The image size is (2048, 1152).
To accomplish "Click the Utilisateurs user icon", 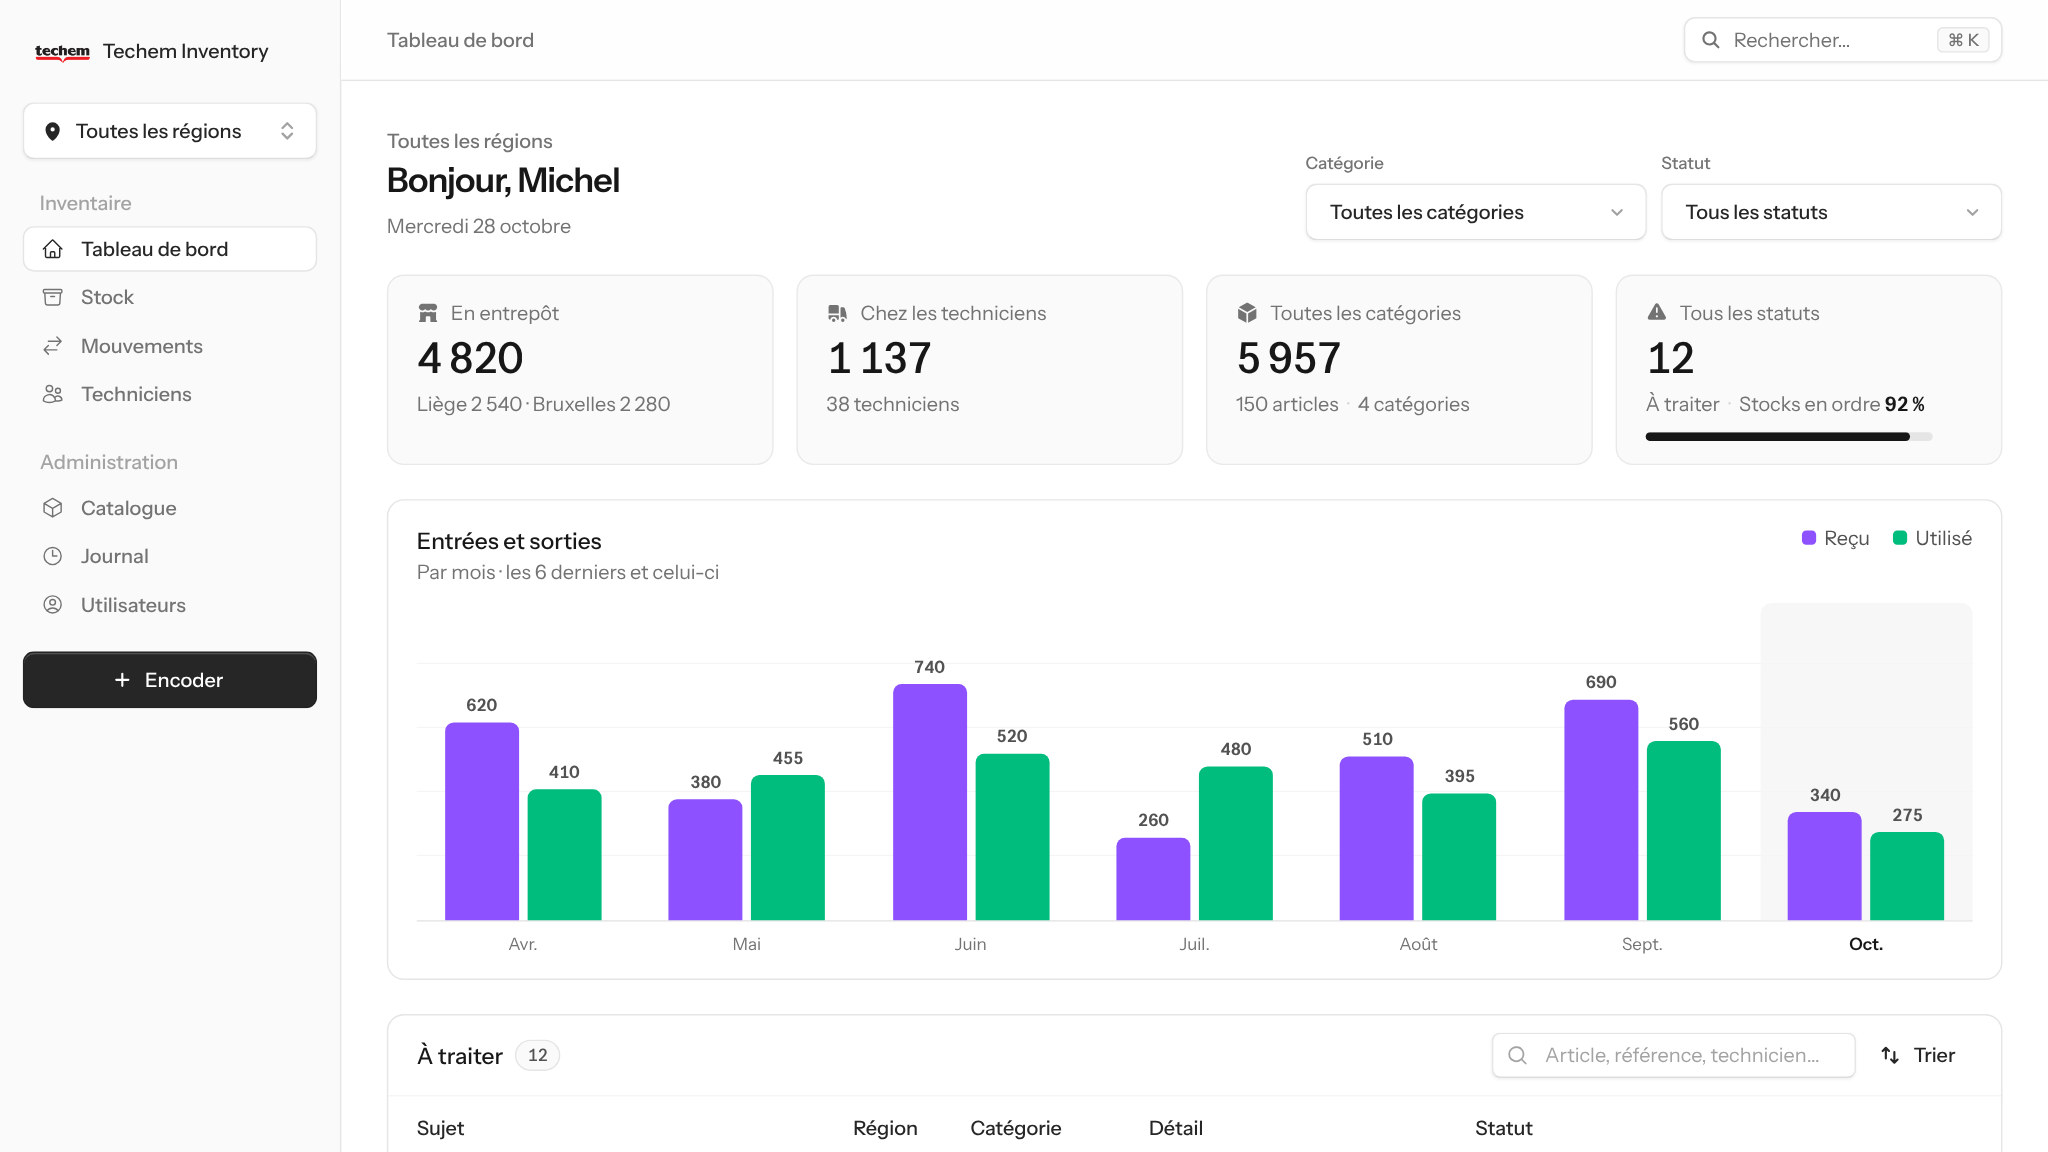I will pos(53,605).
